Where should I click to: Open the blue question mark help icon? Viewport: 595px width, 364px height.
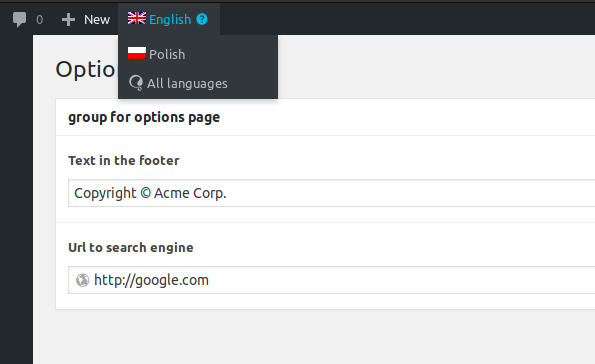pyautogui.click(x=202, y=19)
